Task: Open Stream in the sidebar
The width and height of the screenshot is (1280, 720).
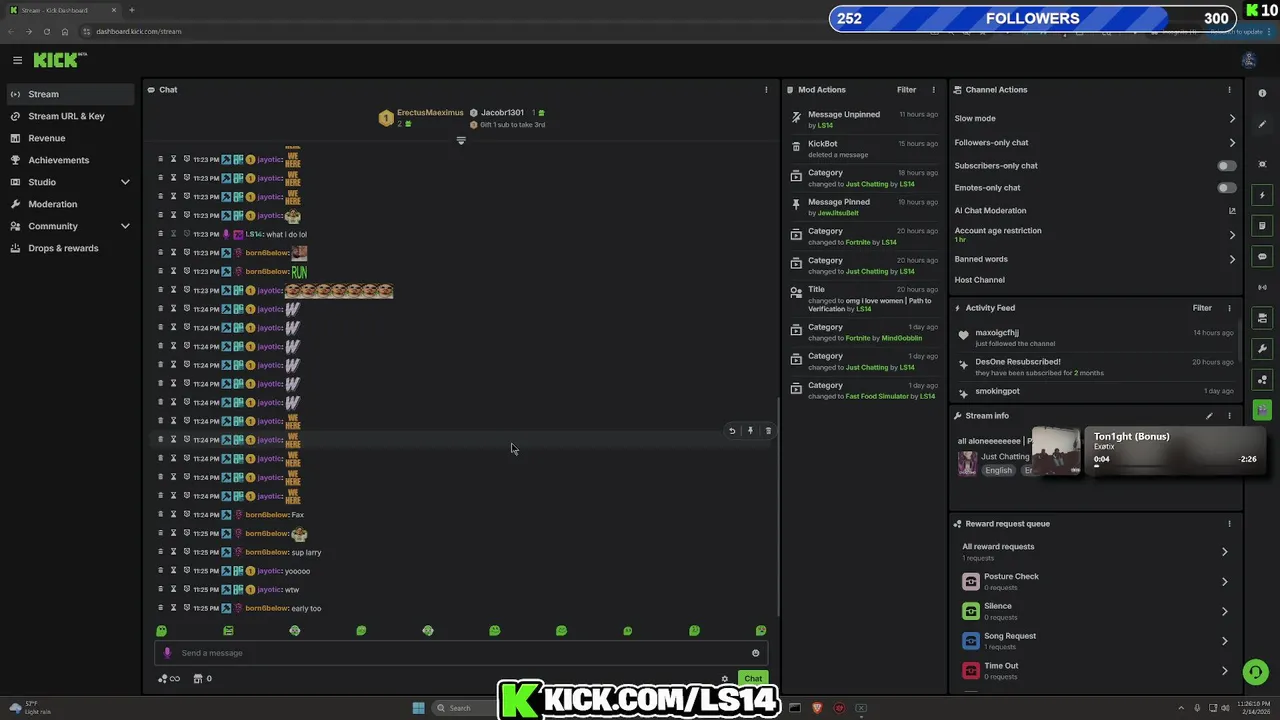Action: click(x=70, y=94)
